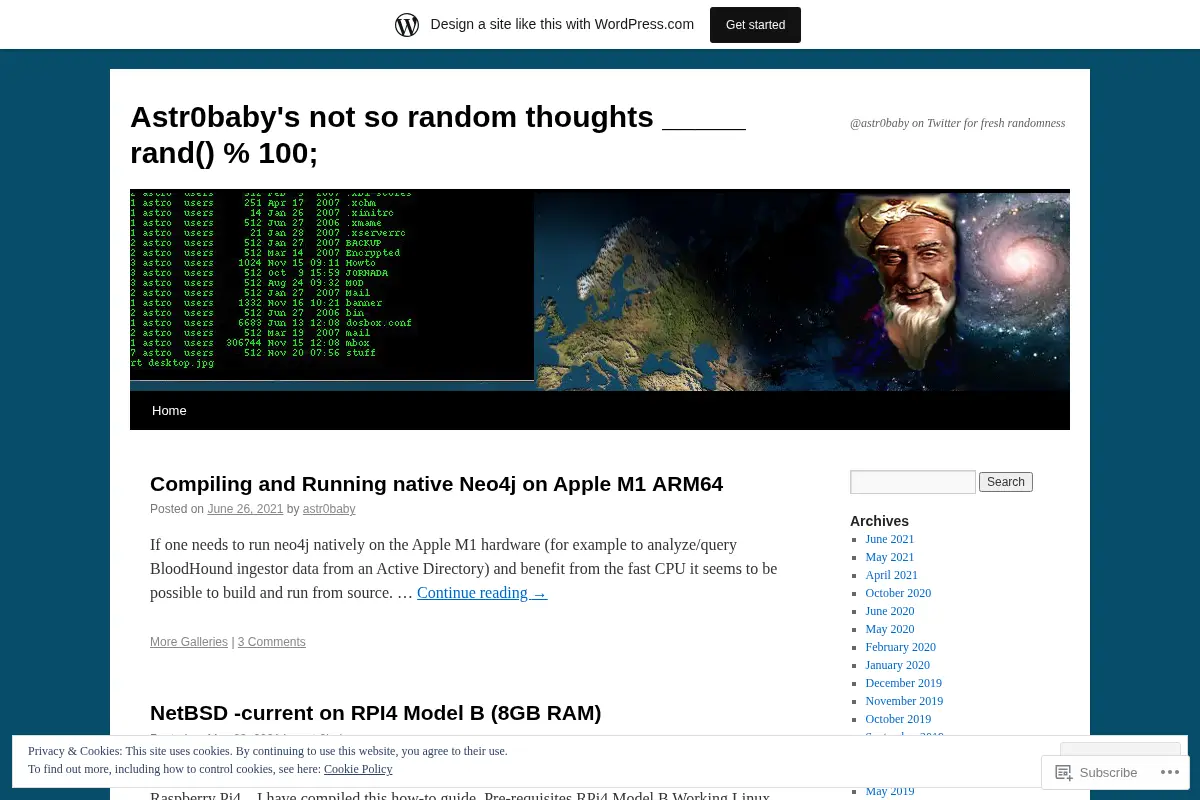The width and height of the screenshot is (1200, 800).
Task: Open the Neo4j on Apple M1 post title
Action: 436,484
